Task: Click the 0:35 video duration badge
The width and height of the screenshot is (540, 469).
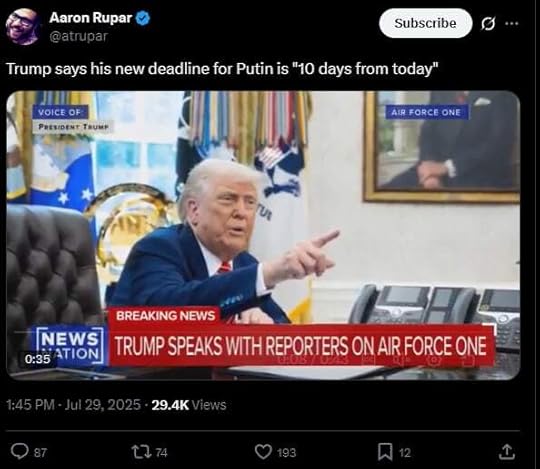Action: (x=38, y=359)
